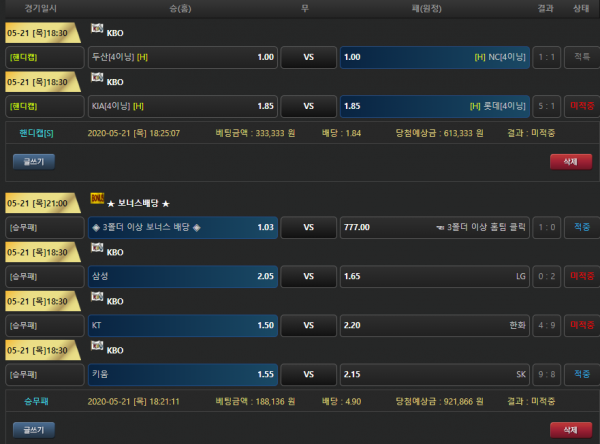Viewport: 600px width, 444px height.
Task: Click the 05-21 21:00 gold date tag
Action: click(40, 203)
